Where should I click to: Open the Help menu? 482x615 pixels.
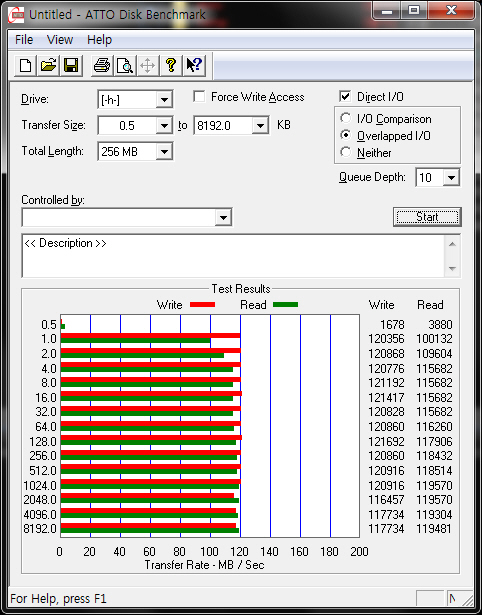(x=99, y=40)
